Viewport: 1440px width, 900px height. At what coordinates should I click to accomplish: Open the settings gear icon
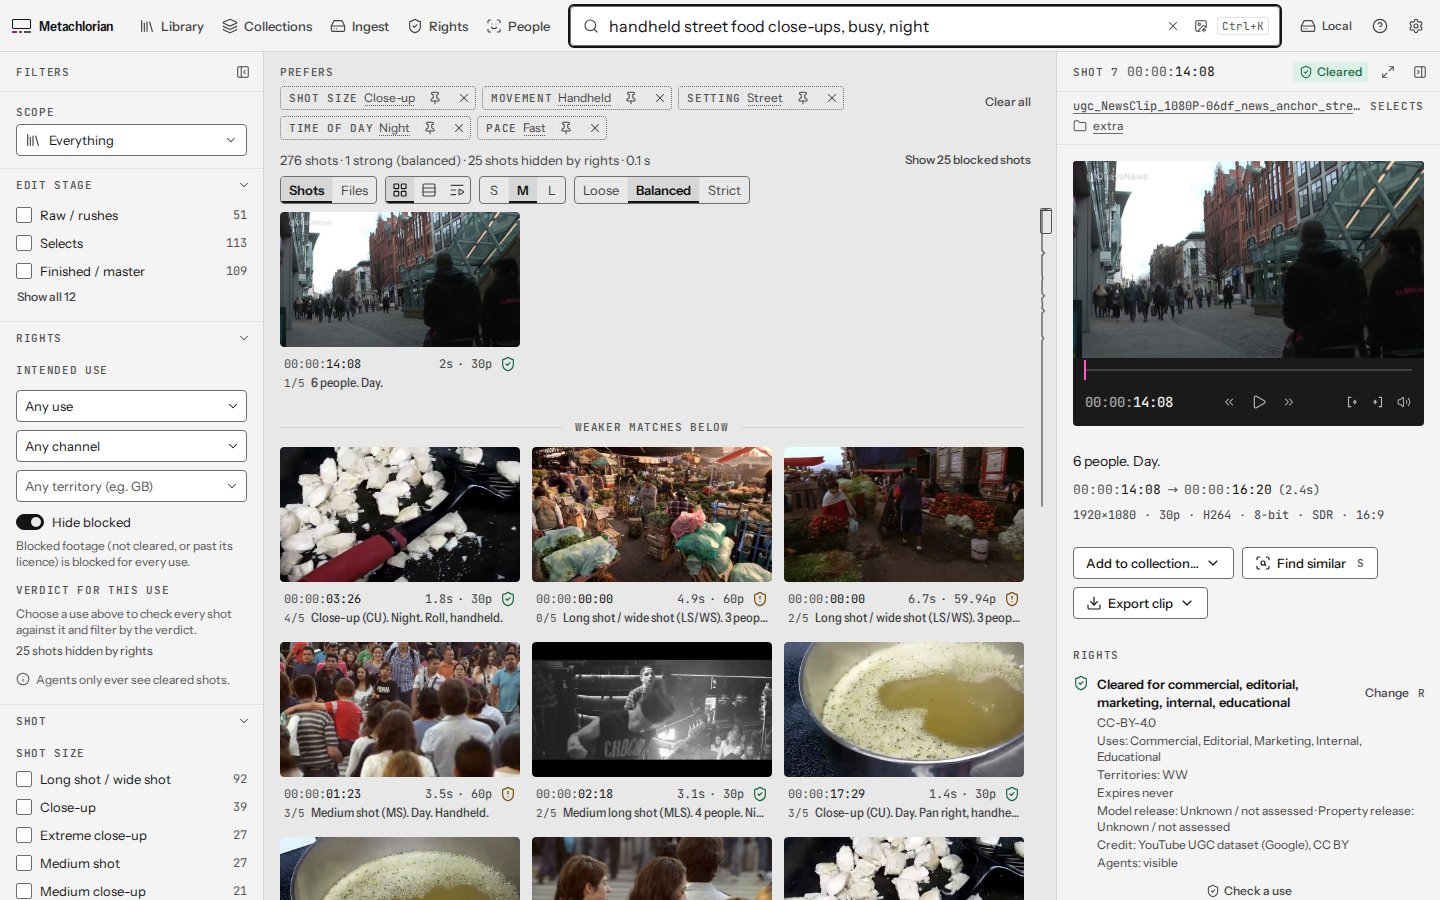point(1416,26)
